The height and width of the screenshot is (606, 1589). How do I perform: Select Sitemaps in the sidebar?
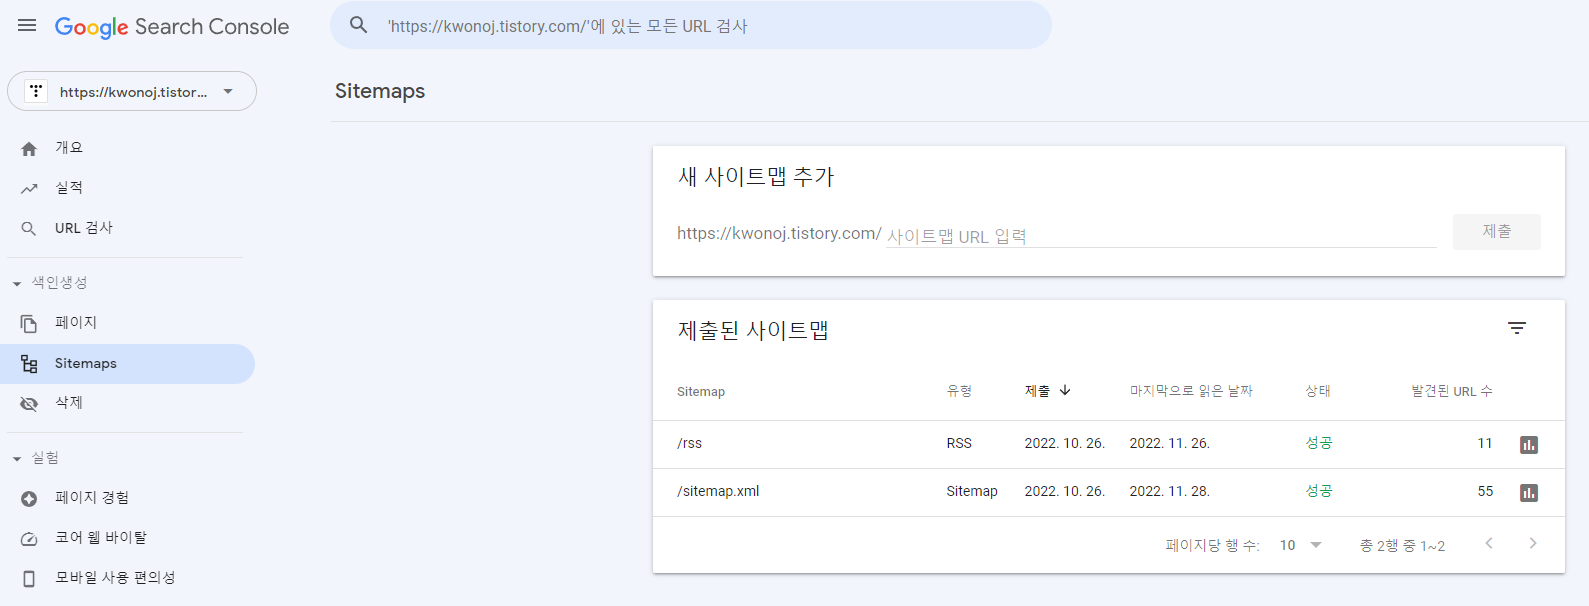pyautogui.click(x=127, y=364)
